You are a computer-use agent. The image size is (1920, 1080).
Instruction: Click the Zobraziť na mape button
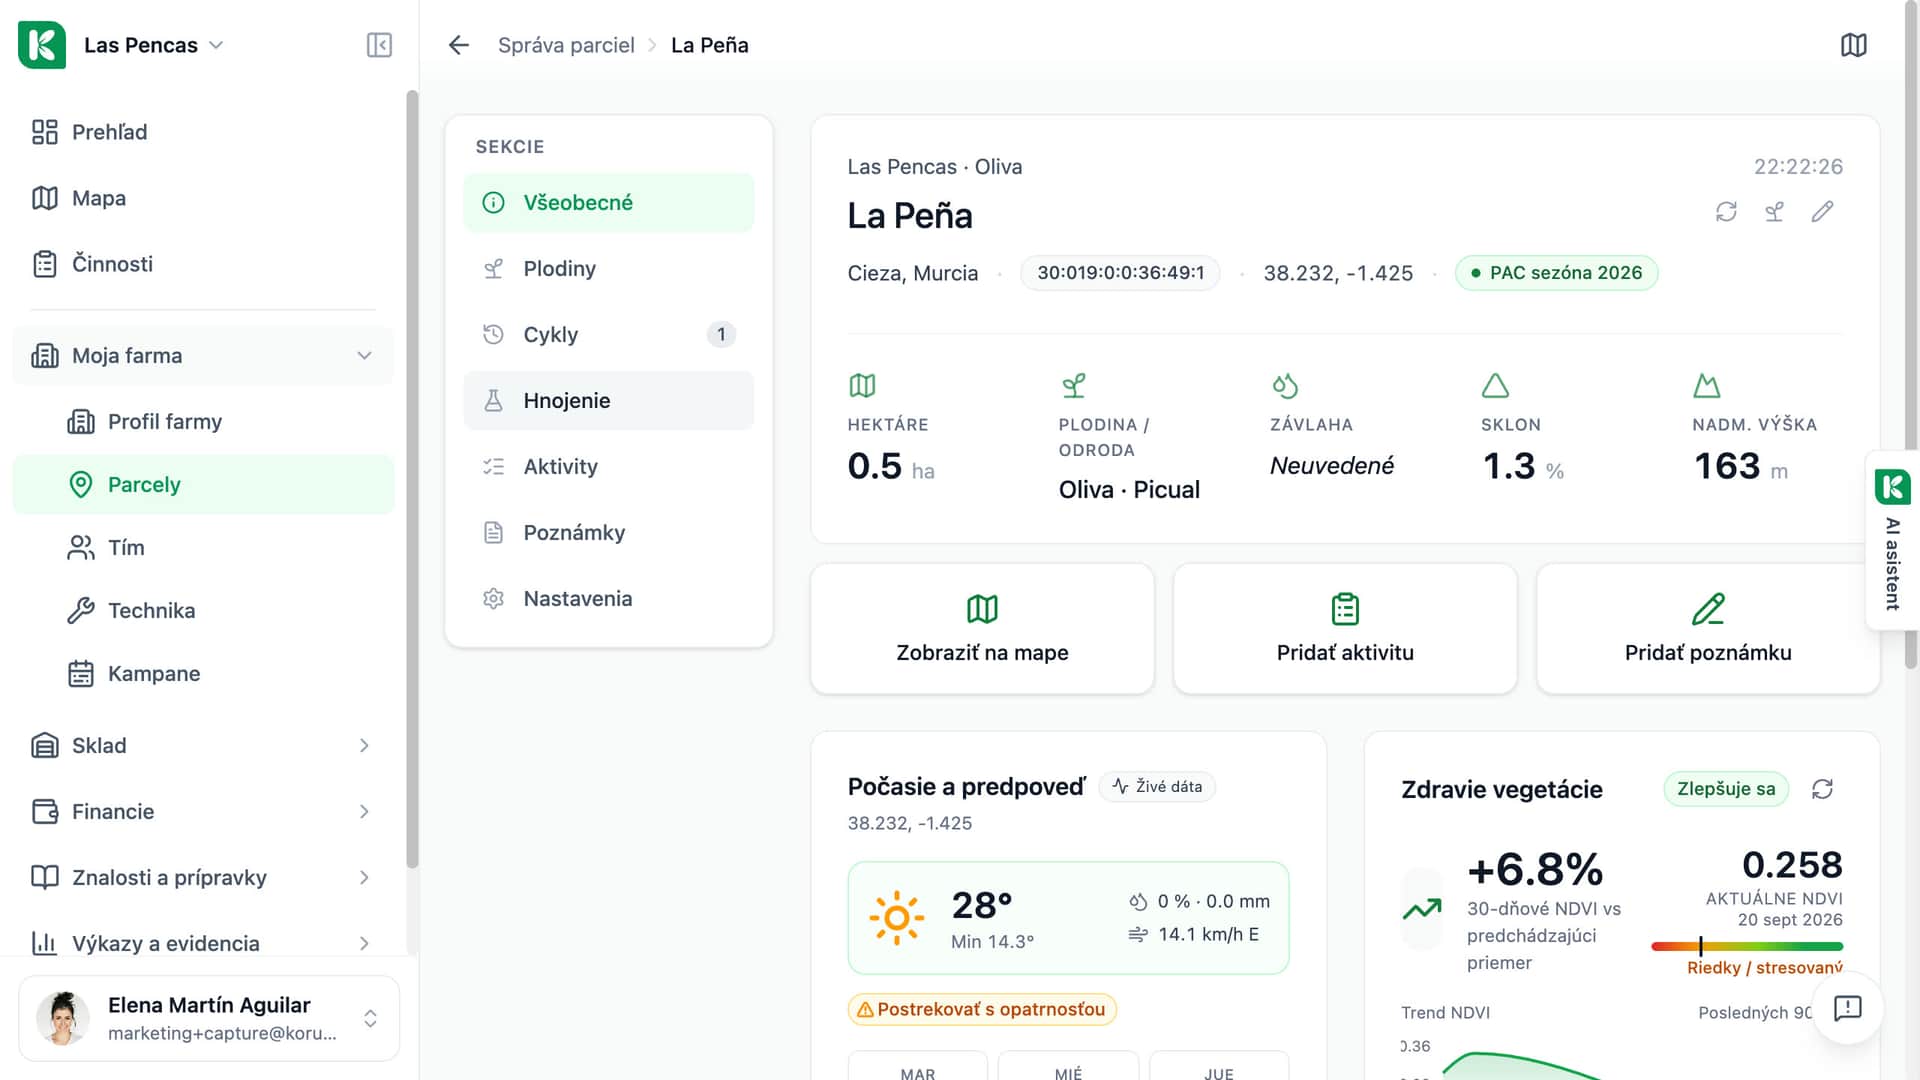(982, 629)
